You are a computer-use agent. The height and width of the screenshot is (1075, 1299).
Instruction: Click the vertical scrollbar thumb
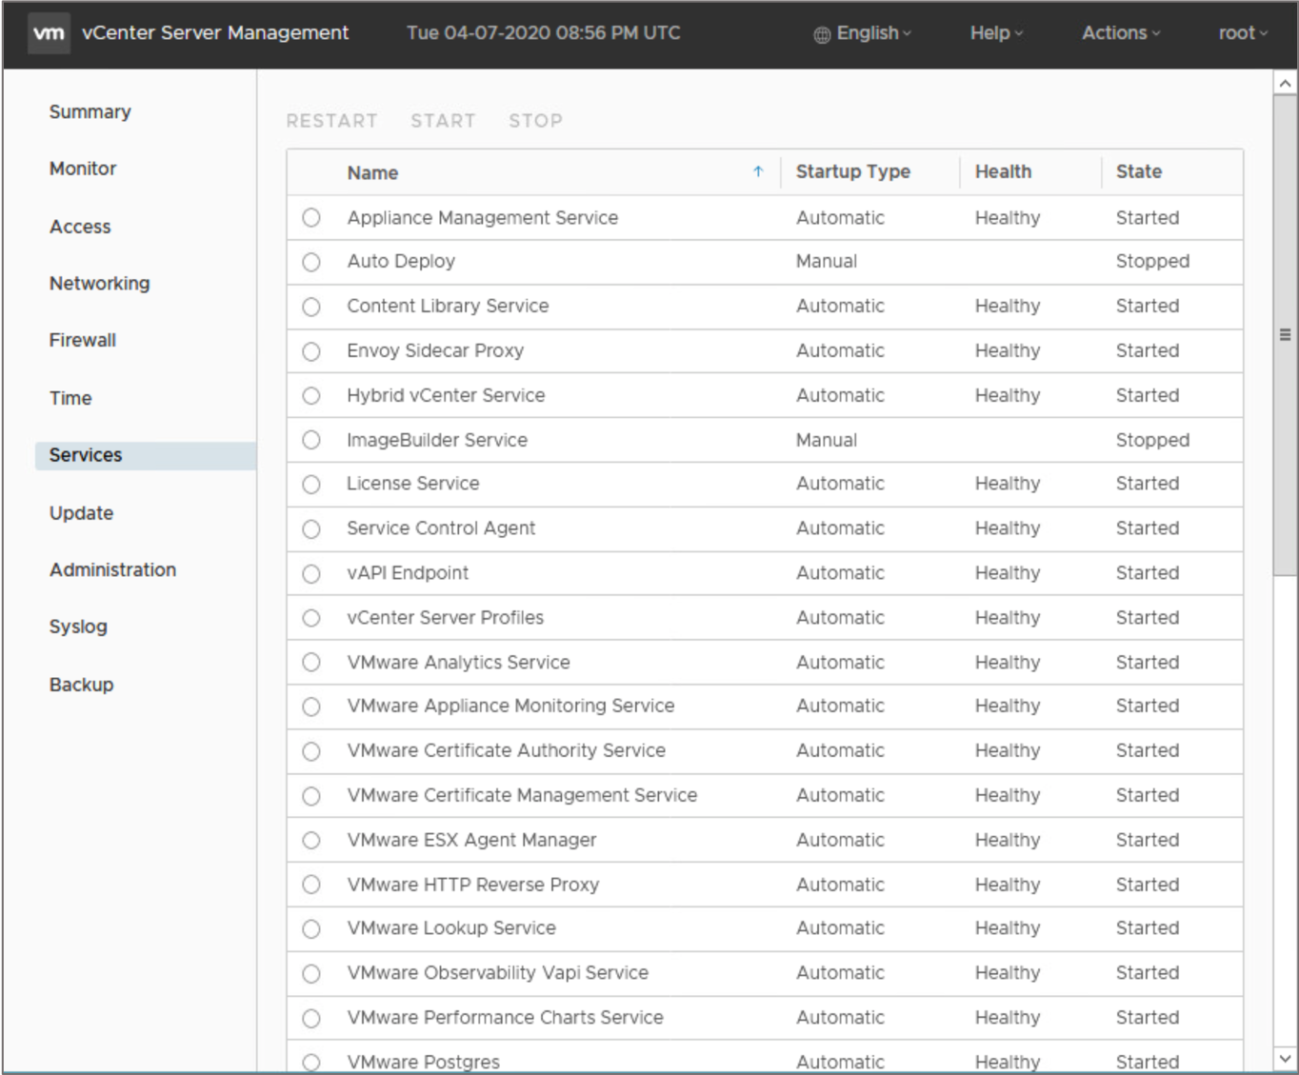click(x=1285, y=335)
